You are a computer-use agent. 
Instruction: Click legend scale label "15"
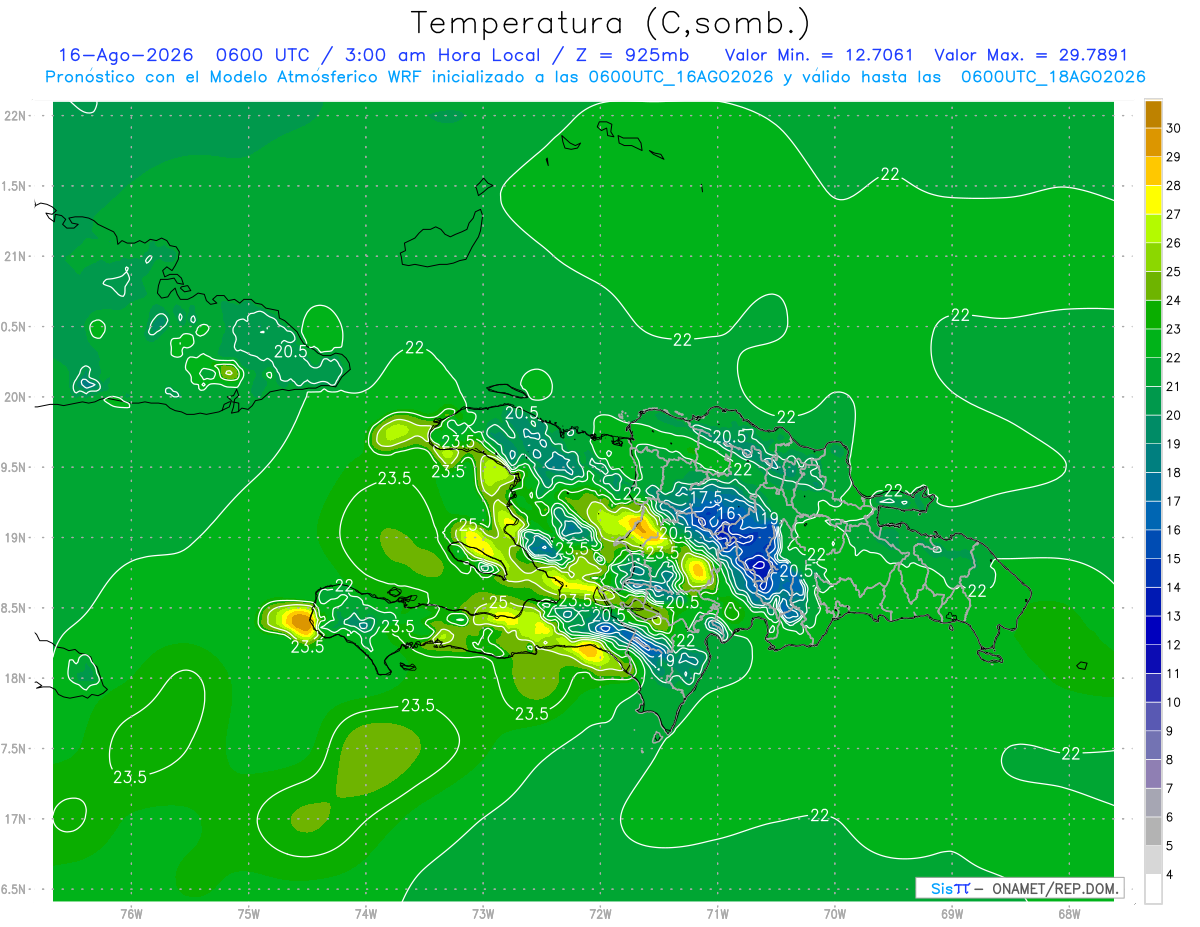pyautogui.click(x=1174, y=558)
